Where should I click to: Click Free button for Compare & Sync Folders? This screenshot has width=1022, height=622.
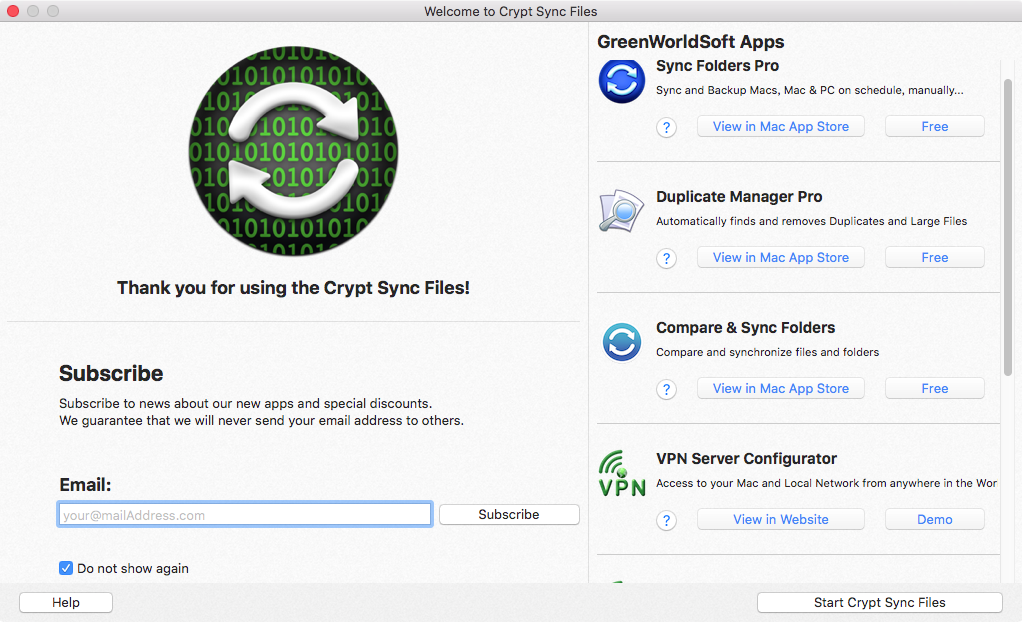pyautogui.click(x=935, y=389)
